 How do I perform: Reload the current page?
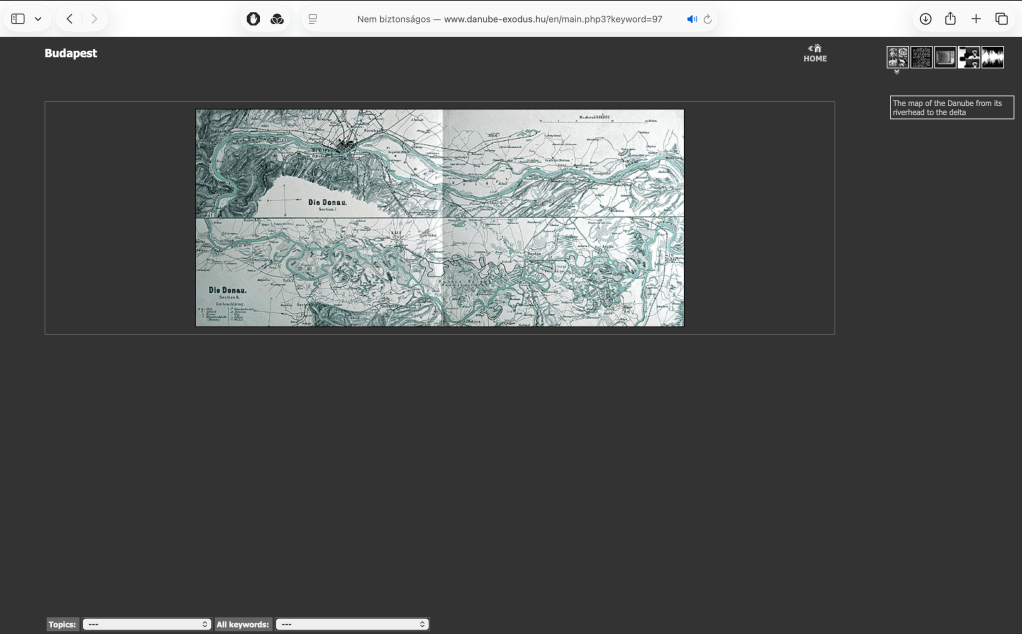(x=707, y=19)
